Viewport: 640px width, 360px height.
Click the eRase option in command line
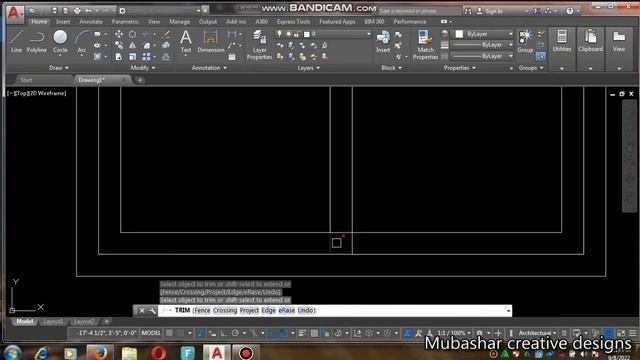tap(287, 311)
